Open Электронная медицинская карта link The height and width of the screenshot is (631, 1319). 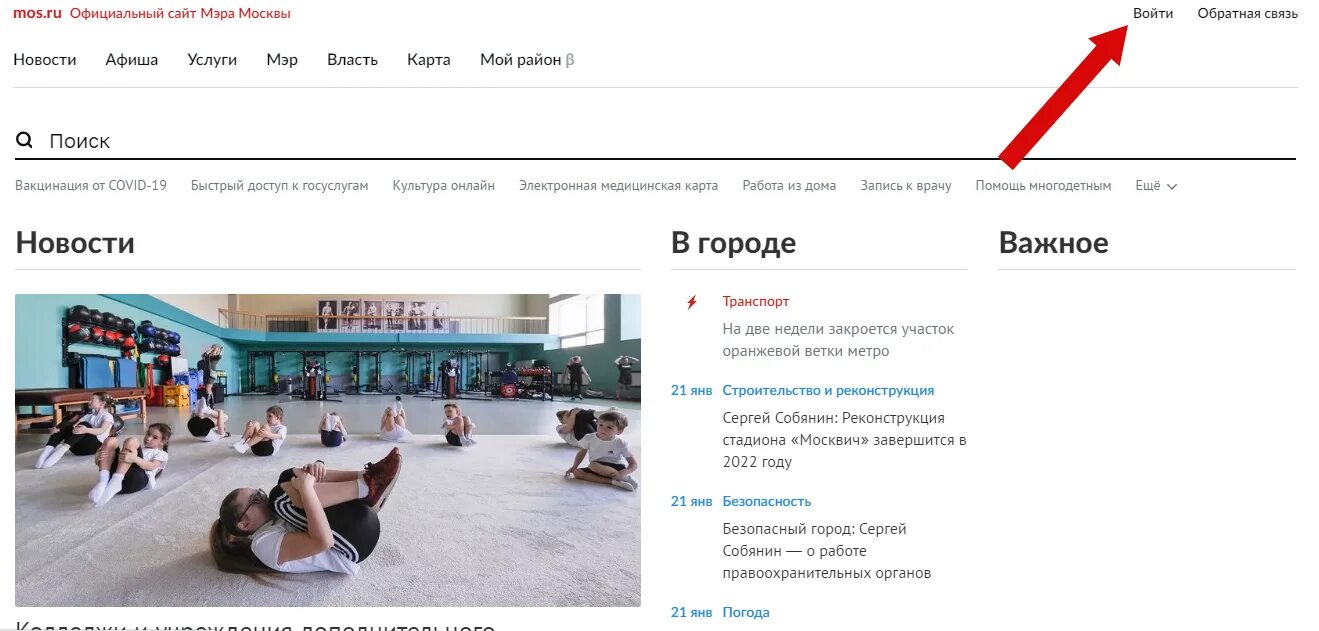tap(618, 186)
